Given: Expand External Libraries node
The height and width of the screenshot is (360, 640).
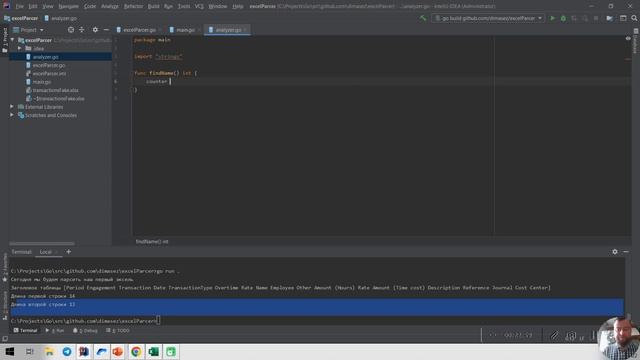Looking at the screenshot, I should [x=12, y=107].
